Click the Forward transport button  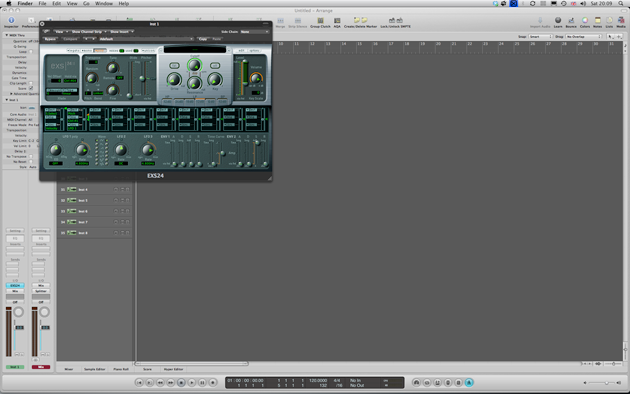pos(170,383)
